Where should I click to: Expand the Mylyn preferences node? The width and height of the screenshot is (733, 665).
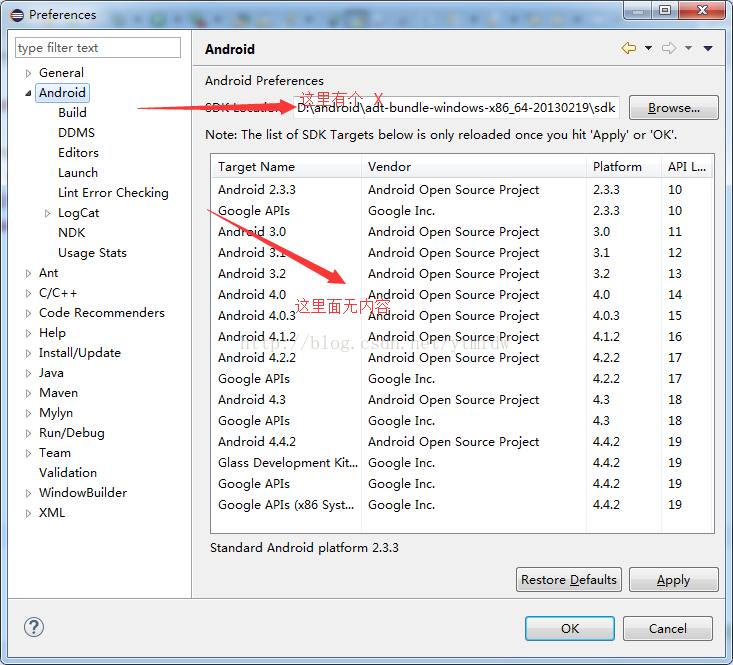coord(29,414)
